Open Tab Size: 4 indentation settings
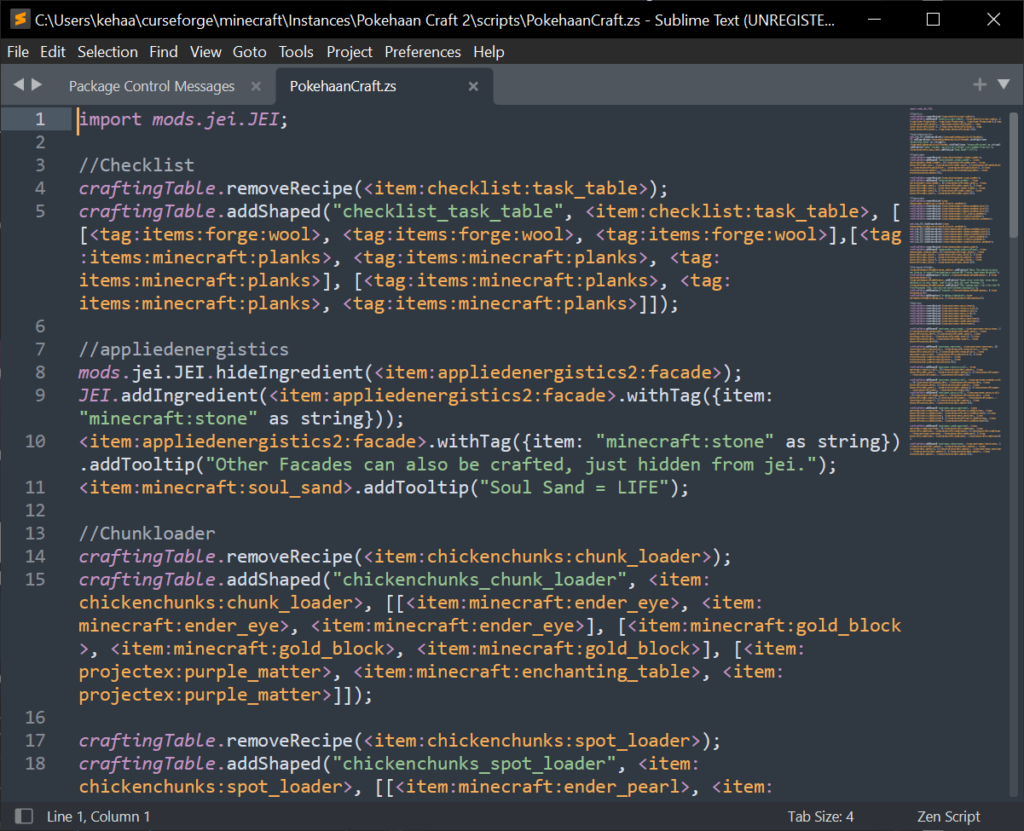The height and width of the screenshot is (831, 1024). coord(820,817)
